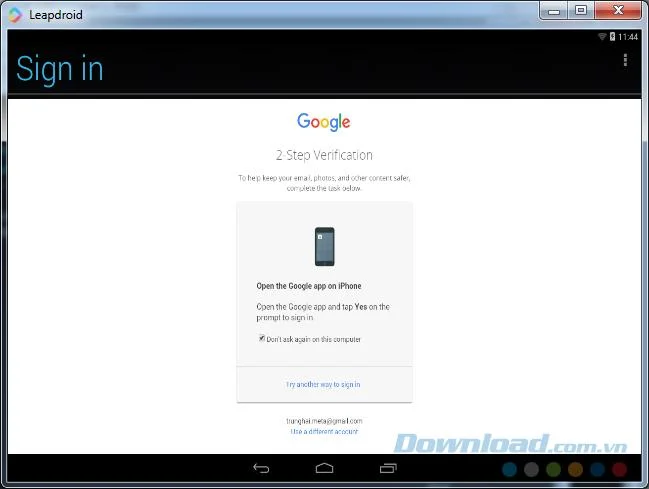Image resolution: width=649 pixels, height=489 pixels.
Task: Click the battery status icon
Action: pyautogui.click(x=612, y=37)
